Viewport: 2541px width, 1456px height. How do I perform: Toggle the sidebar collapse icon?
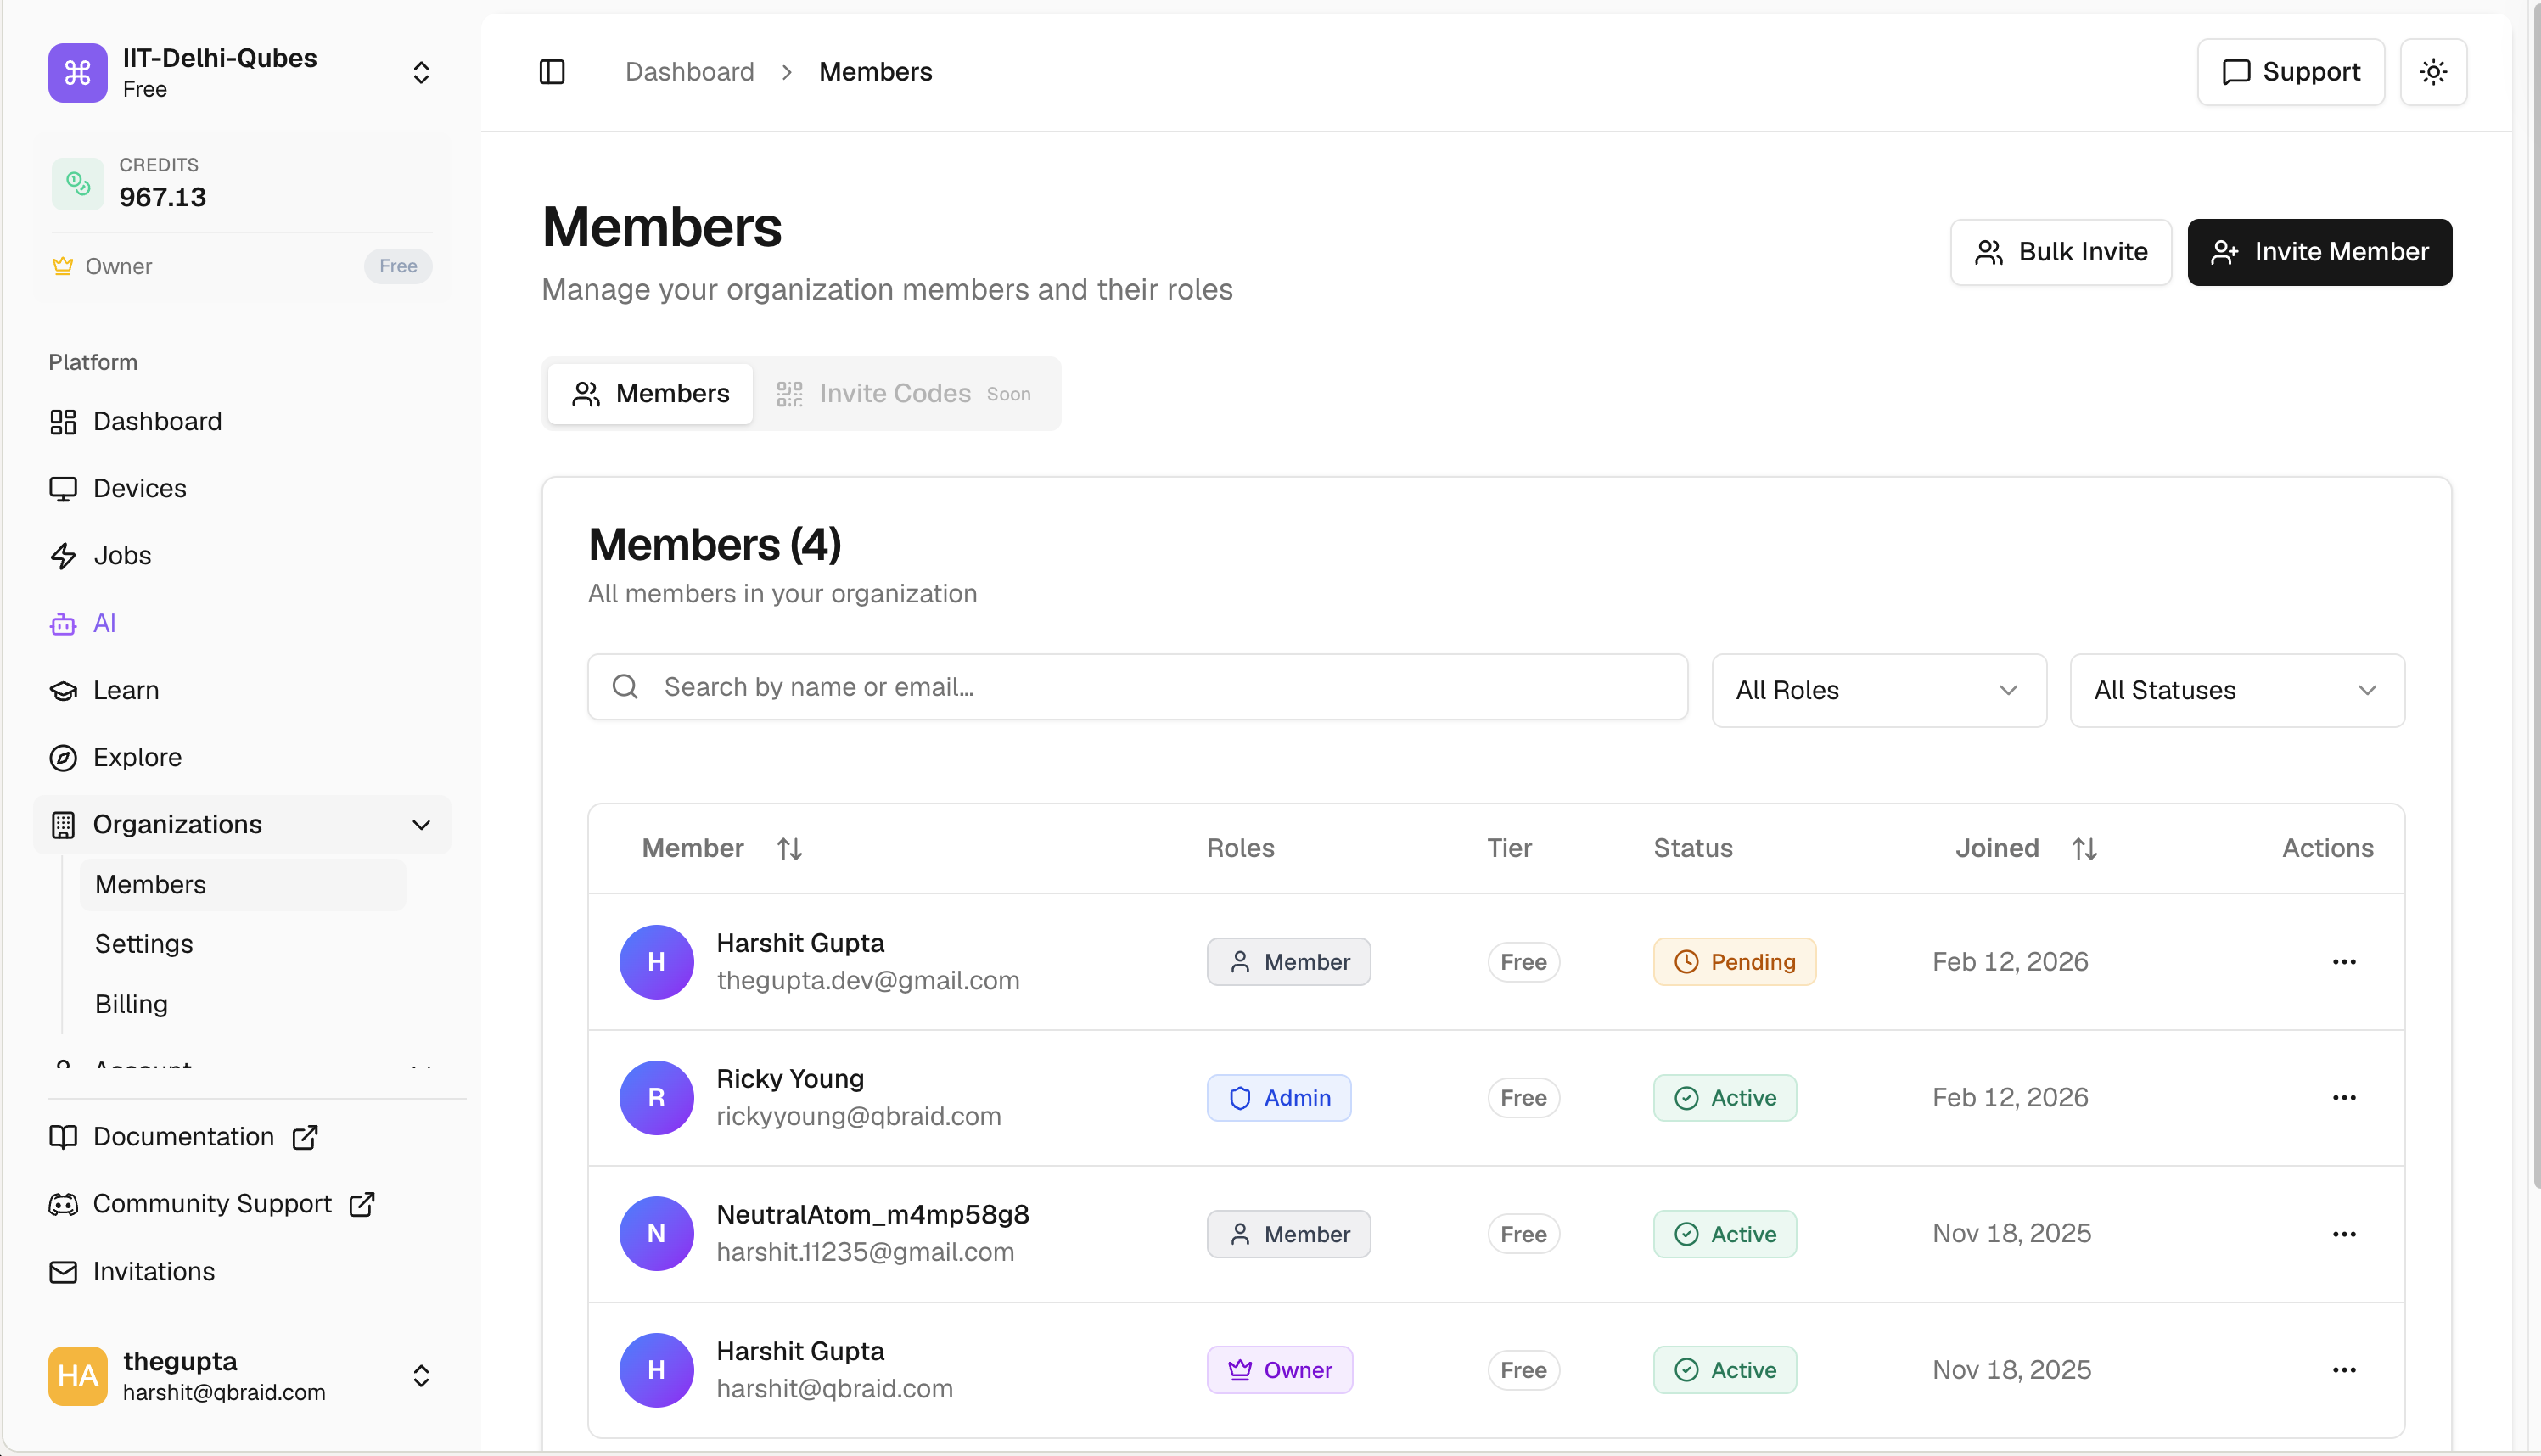[552, 72]
